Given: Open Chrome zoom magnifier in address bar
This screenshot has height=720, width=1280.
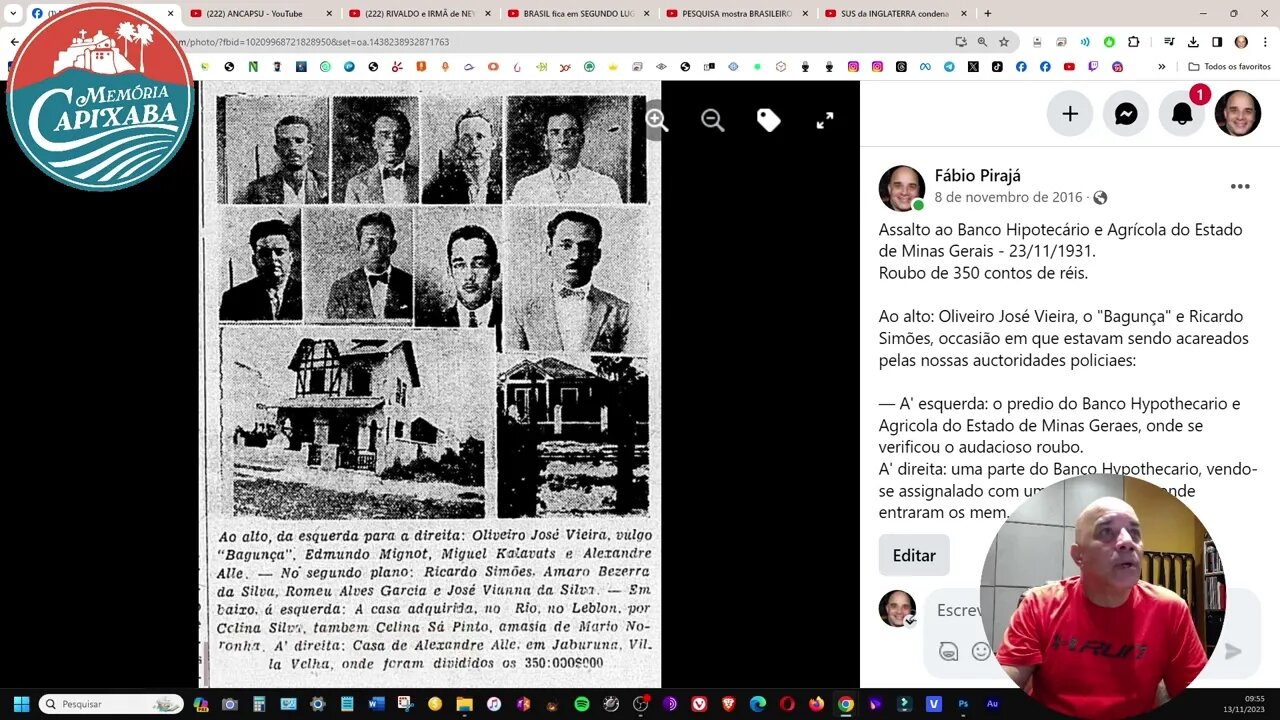Looking at the screenshot, I should [x=982, y=42].
